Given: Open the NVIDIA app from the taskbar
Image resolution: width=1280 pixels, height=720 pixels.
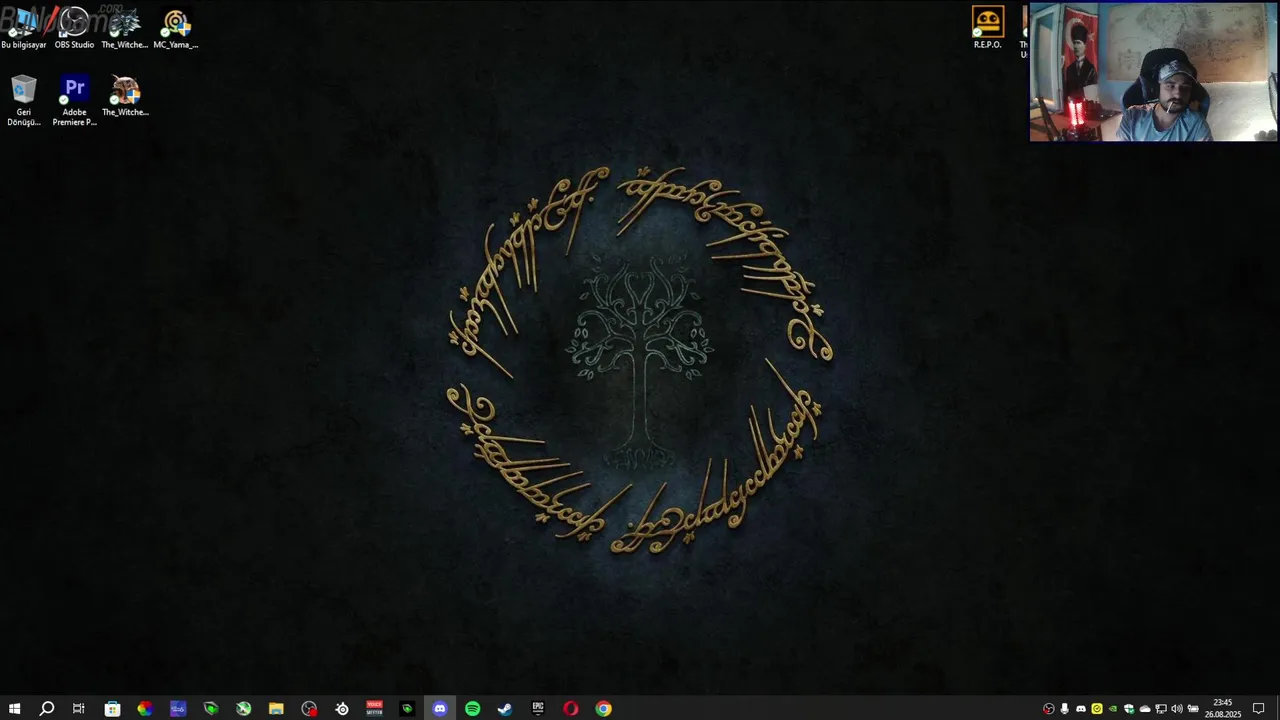Looking at the screenshot, I should coord(407,708).
